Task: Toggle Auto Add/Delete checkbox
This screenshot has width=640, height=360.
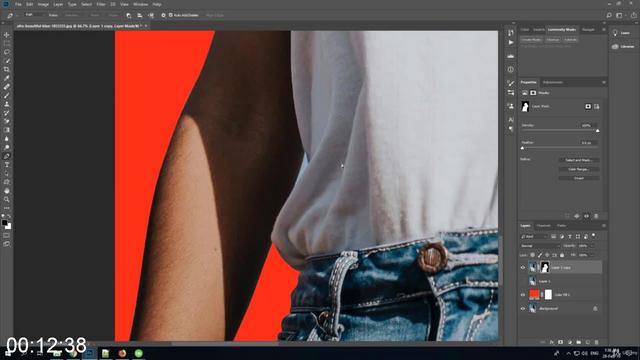Action: (x=171, y=15)
